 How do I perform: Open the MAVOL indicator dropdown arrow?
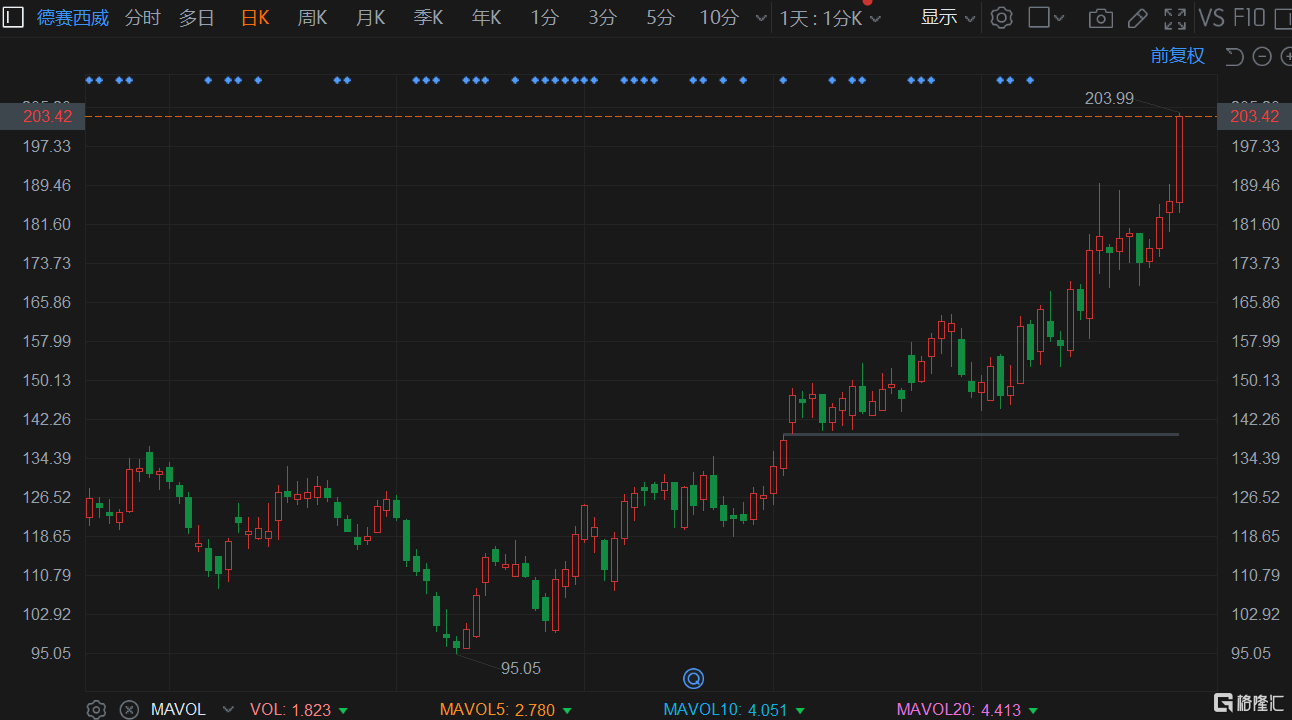(228, 709)
